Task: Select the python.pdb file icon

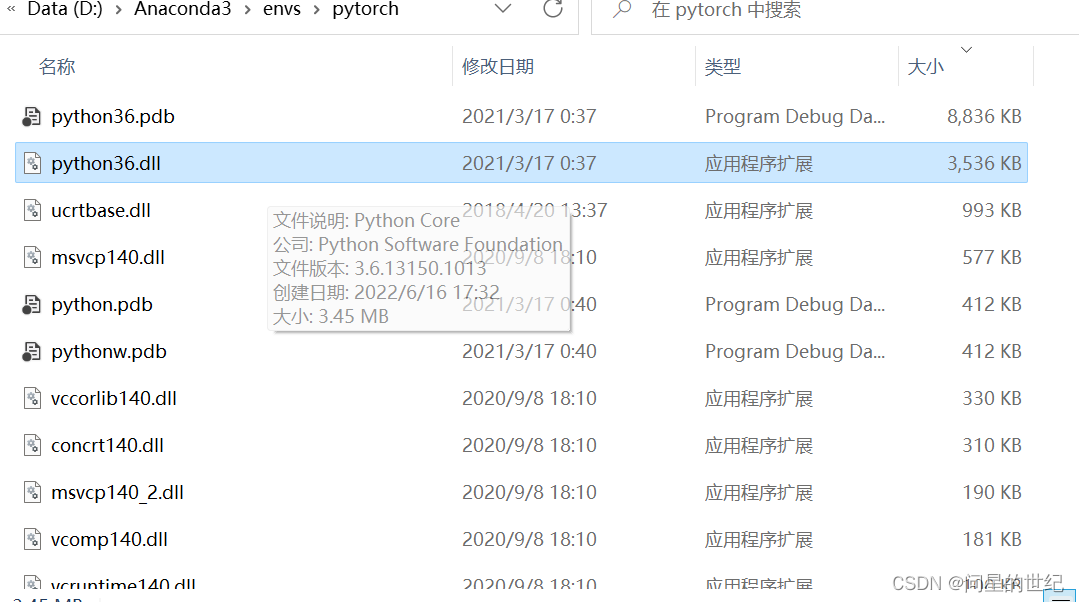Action: [x=30, y=304]
